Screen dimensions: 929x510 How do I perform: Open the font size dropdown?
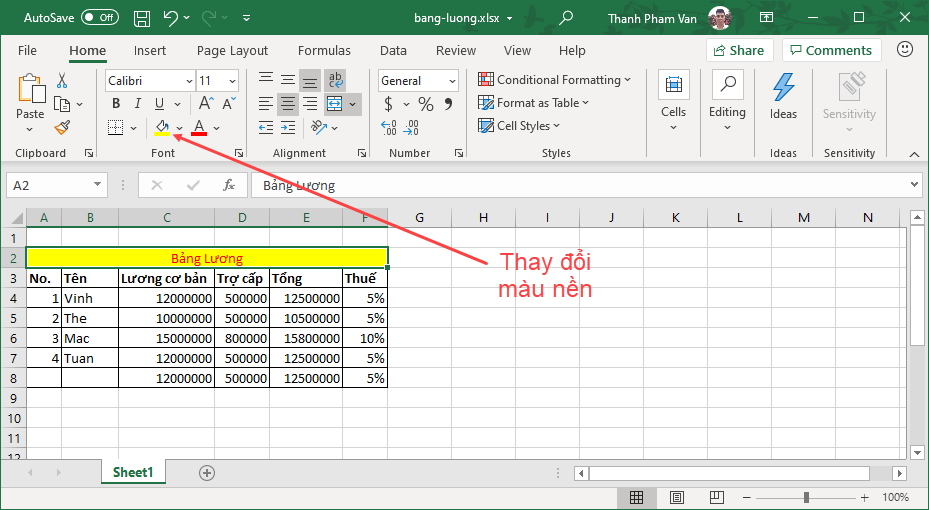coord(232,81)
